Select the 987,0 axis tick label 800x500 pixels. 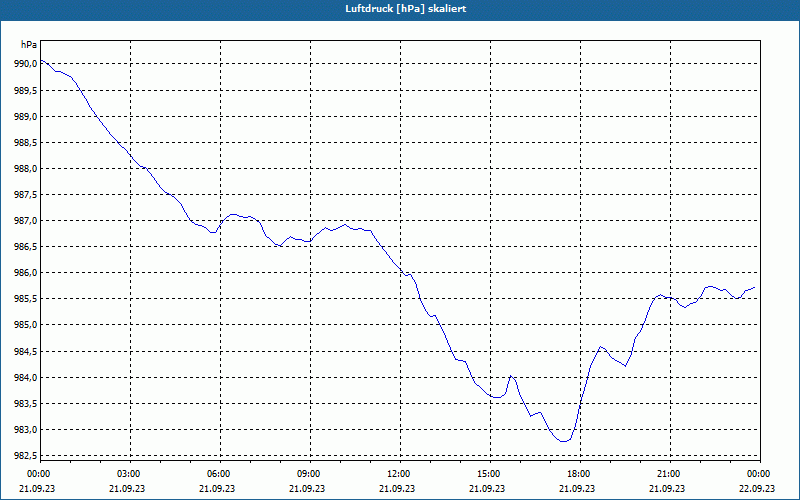[26, 220]
